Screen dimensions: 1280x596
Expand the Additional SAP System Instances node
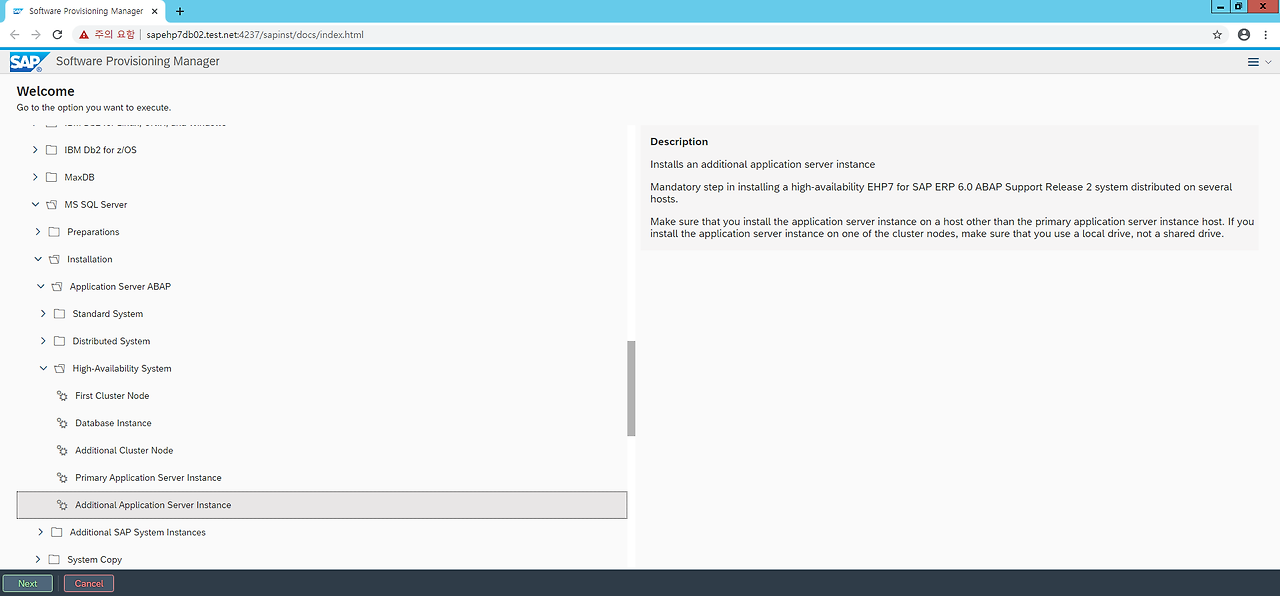pyautogui.click(x=41, y=532)
